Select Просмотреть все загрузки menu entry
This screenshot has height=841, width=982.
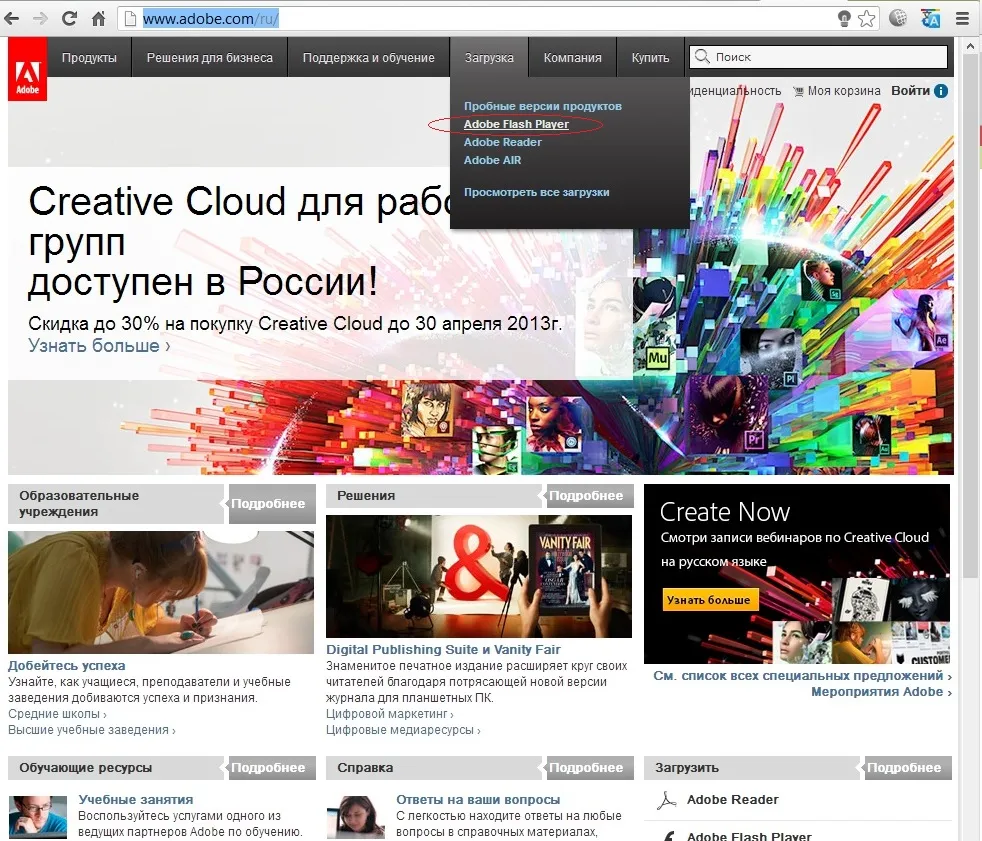tap(536, 192)
